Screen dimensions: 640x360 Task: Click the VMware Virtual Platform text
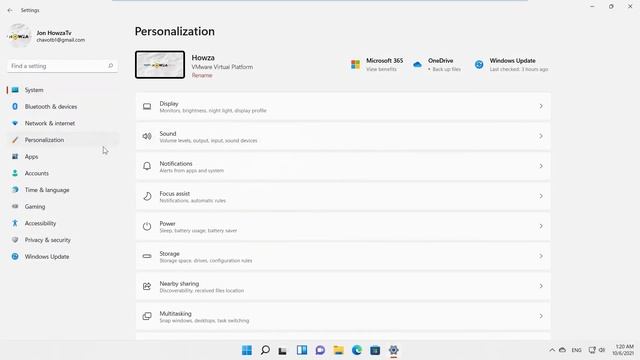(x=222, y=67)
